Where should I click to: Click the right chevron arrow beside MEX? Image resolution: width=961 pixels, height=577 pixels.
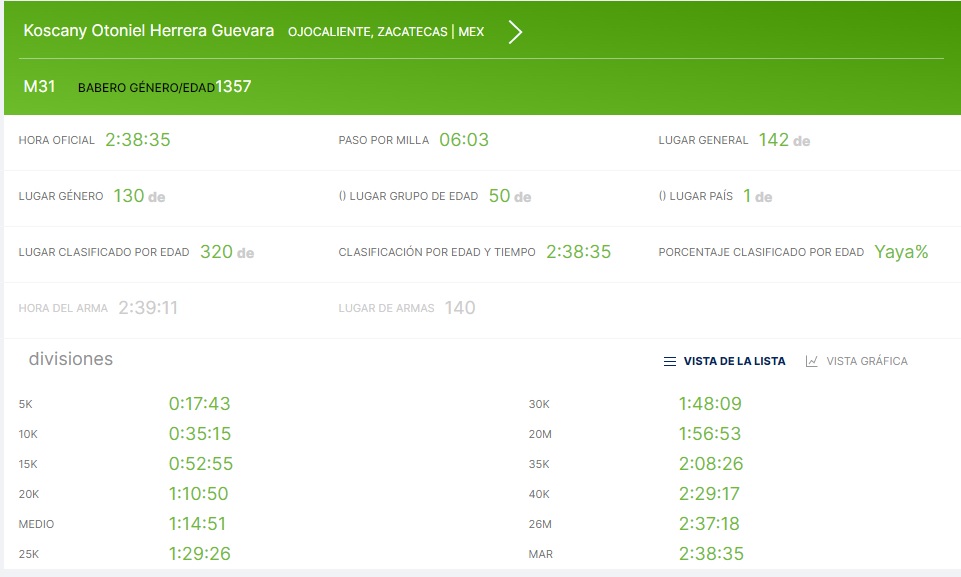515,32
